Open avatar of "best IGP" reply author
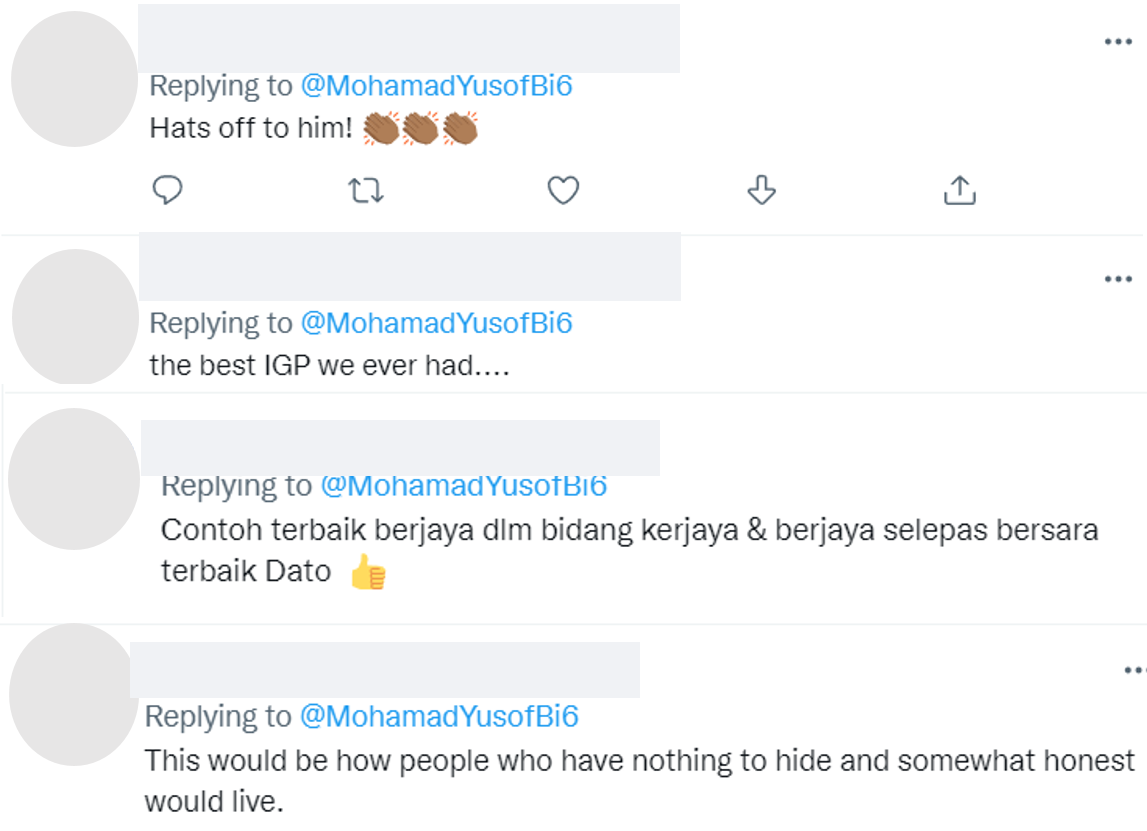Viewport: 1147px width, 831px height. [x=75, y=316]
